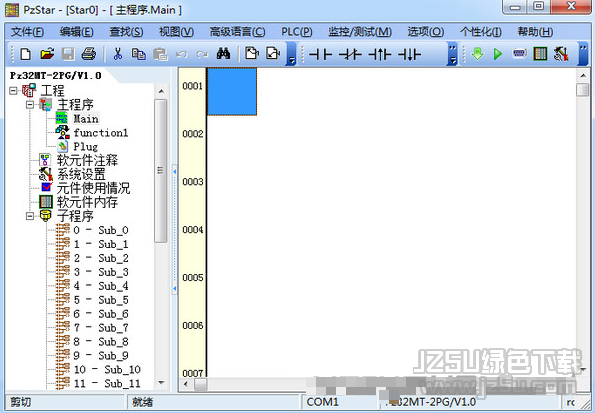595x413 pixels.
Task: Open the device memory grid icon in toolbar
Action: (540, 54)
